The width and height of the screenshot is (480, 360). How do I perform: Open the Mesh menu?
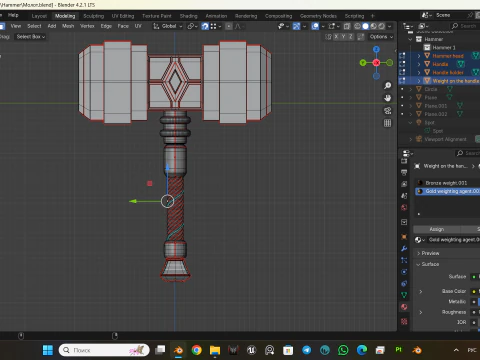(x=68, y=26)
